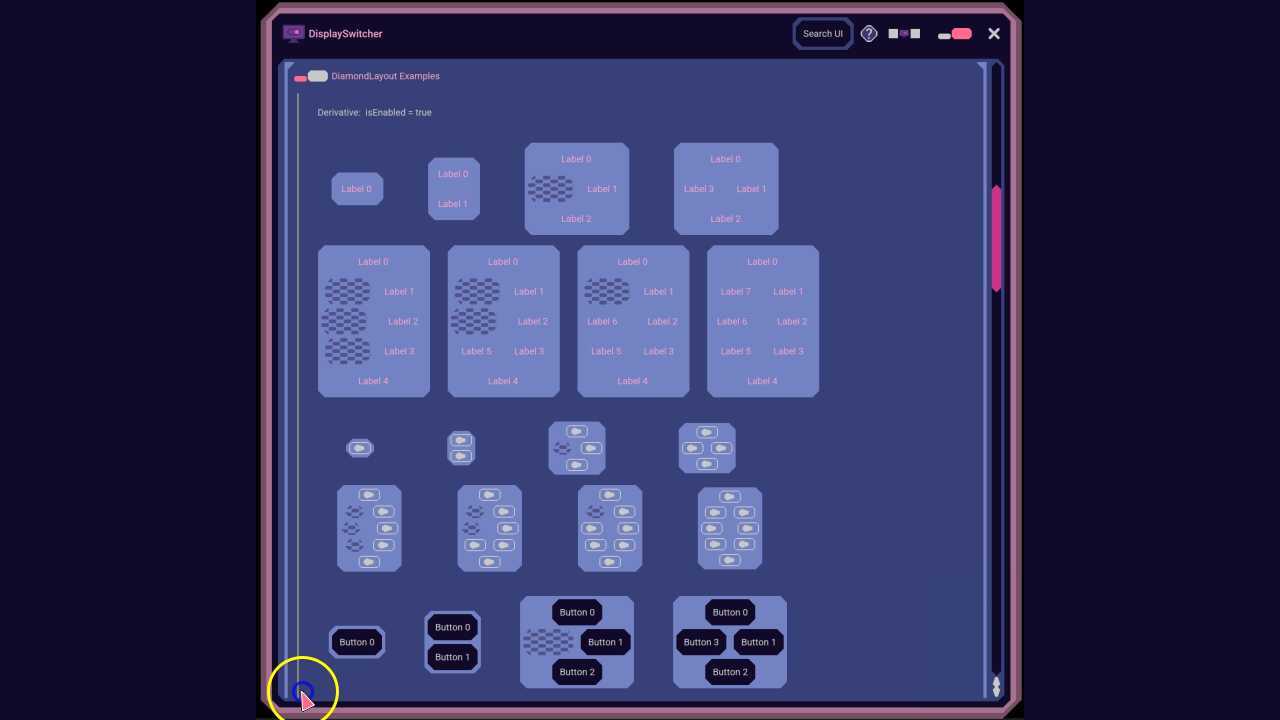Image resolution: width=1280 pixels, height=720 pixels.
Task: Toggle the DiamondLayout Examples section switch
Action: click(311, 76)
